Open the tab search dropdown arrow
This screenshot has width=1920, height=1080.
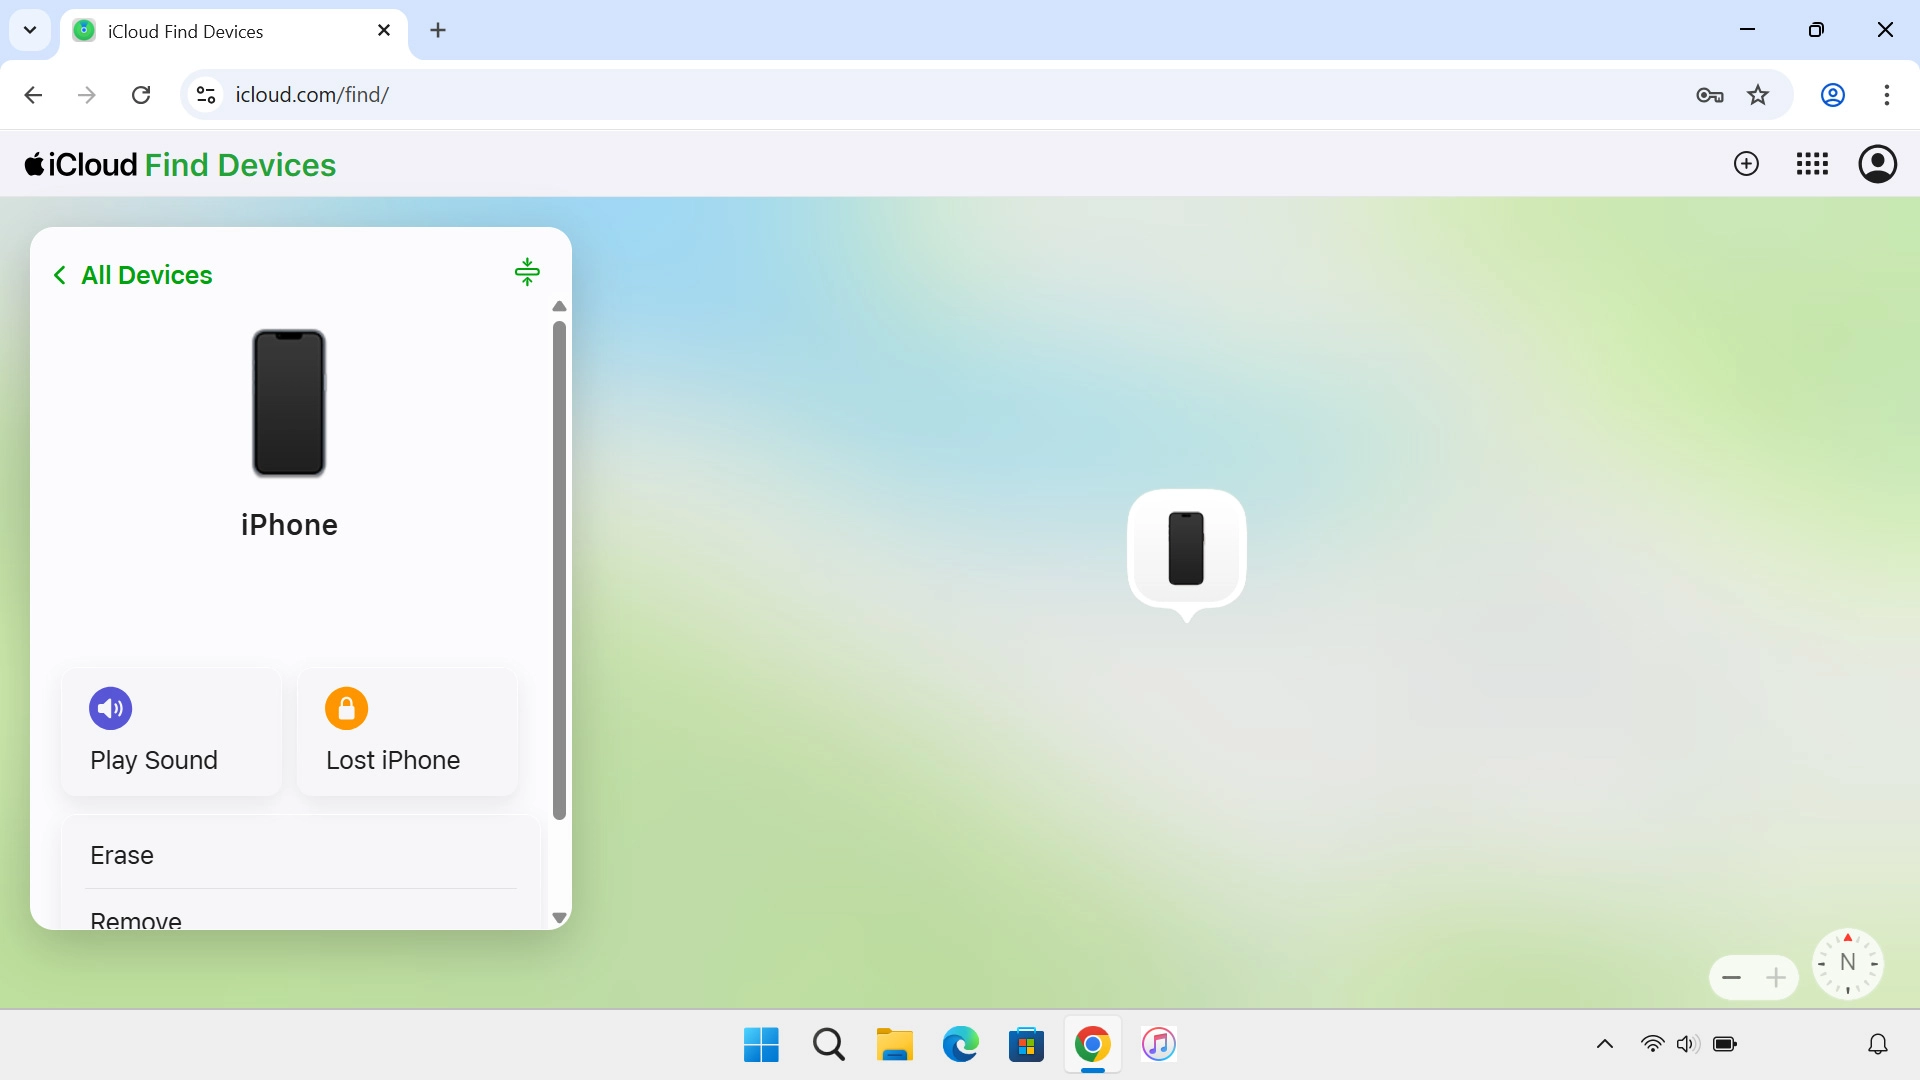(30, 30)
